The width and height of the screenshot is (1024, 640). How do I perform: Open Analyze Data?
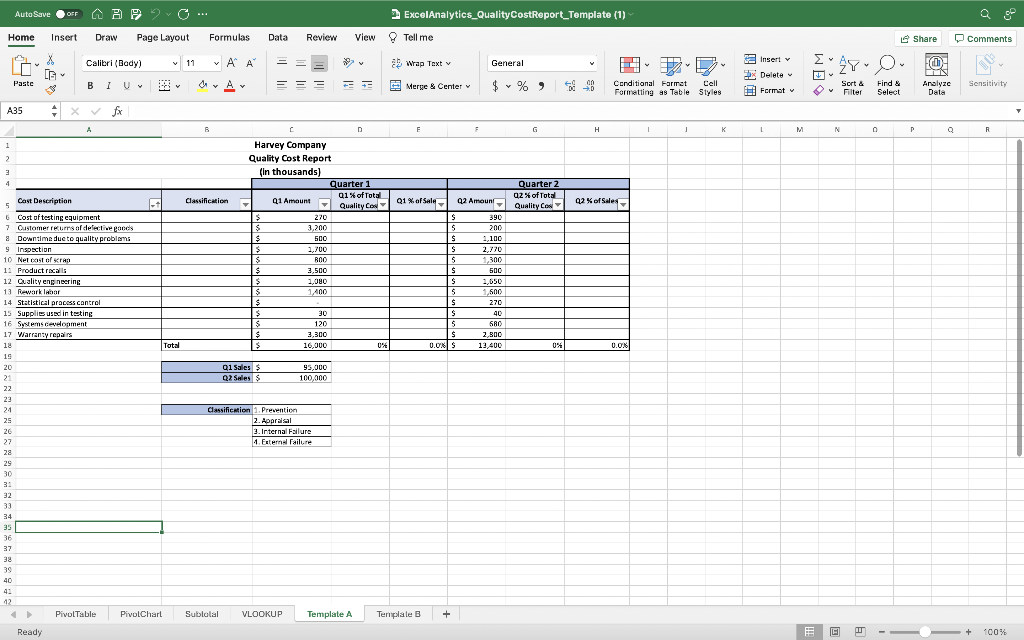pyautogui.click(x=935, y=72)
